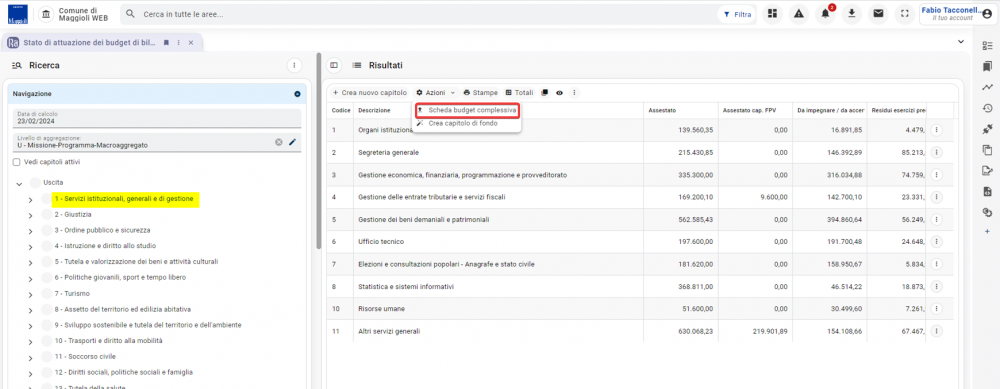
Task: Open the edit document icon in right sidebar
Action: pyautogui.click(x=987, y=170)
